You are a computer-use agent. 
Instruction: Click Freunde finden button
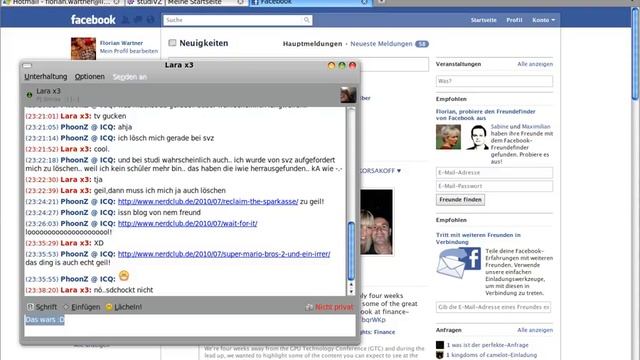[460, 200]
